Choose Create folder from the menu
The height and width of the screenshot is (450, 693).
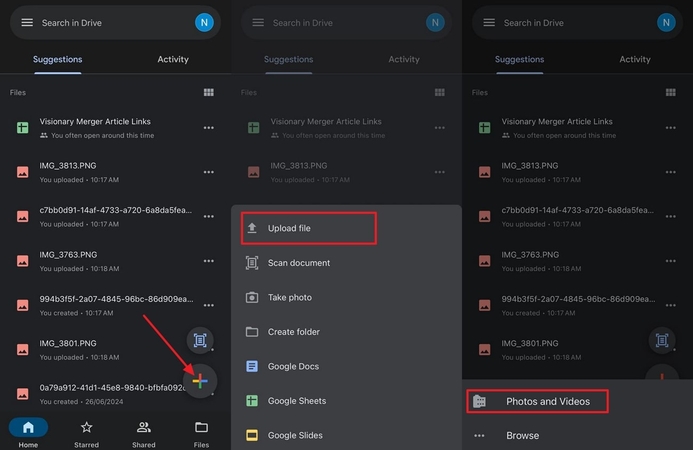[346, 332]
